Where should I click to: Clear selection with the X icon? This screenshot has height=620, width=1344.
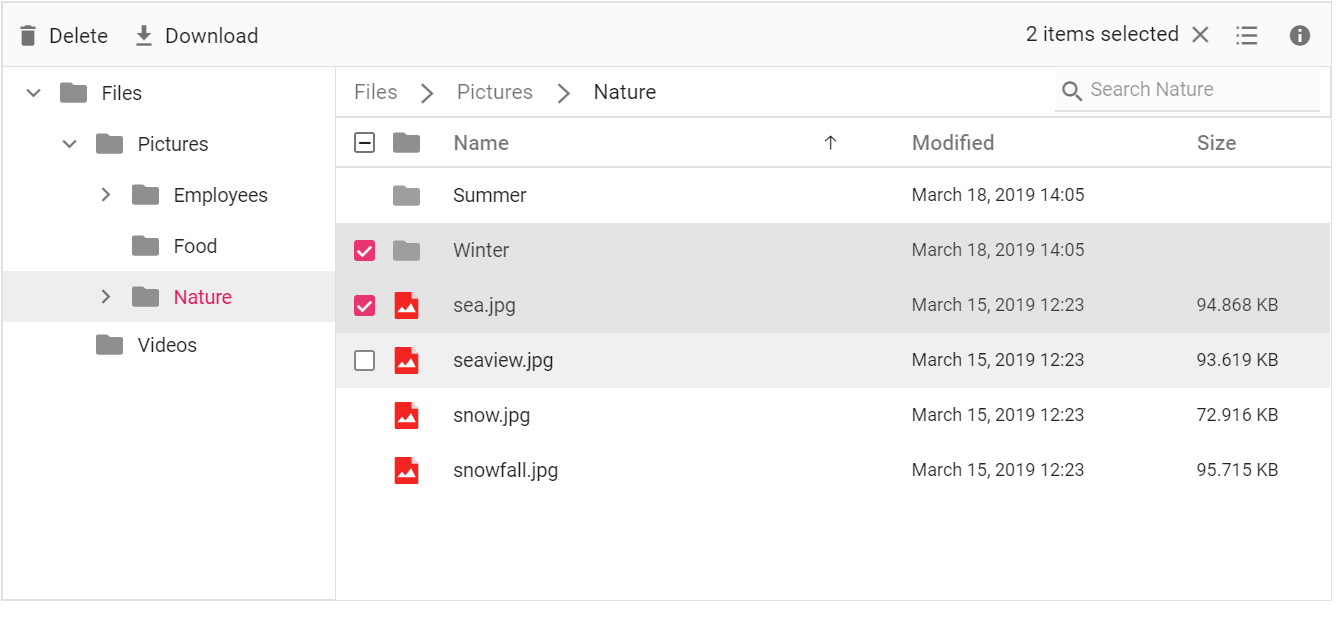[x=1200, y=35]
